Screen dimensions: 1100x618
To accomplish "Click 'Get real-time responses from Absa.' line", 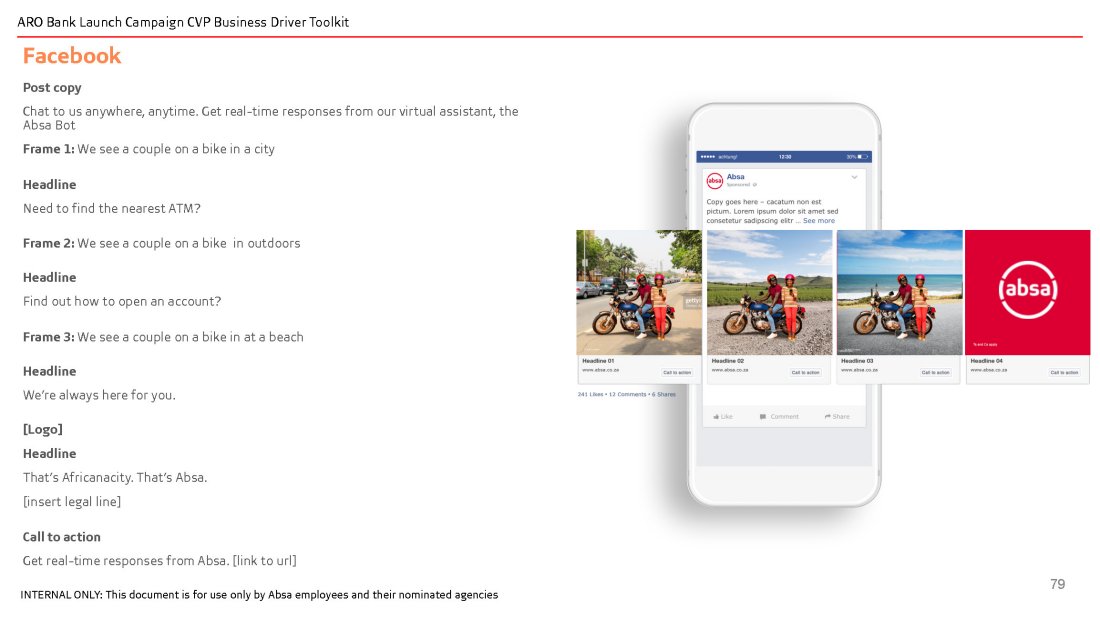I will [126, 560].
